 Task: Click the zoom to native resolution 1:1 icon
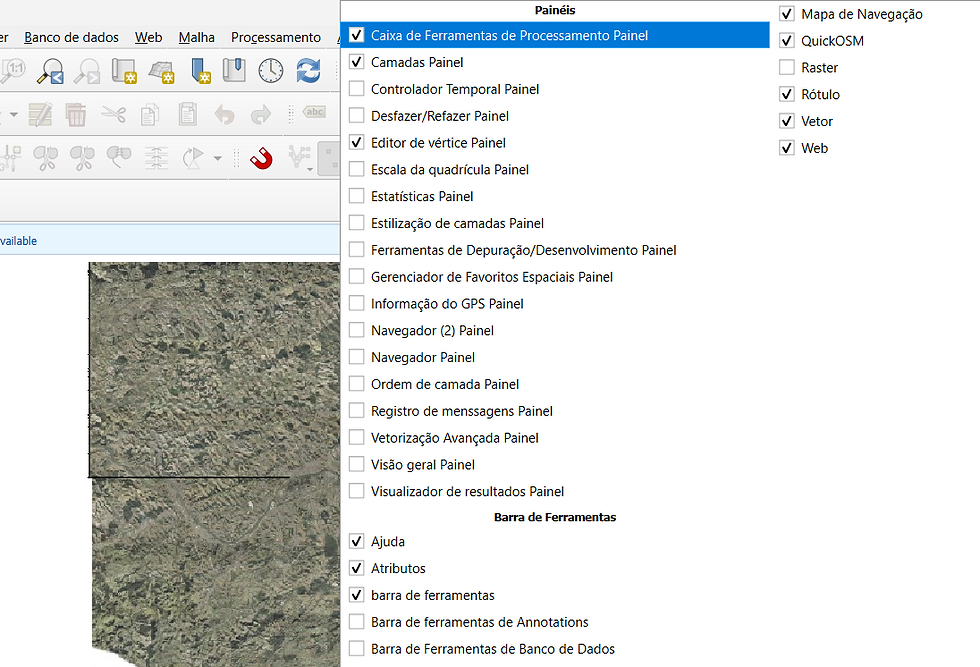coord(12,71)
